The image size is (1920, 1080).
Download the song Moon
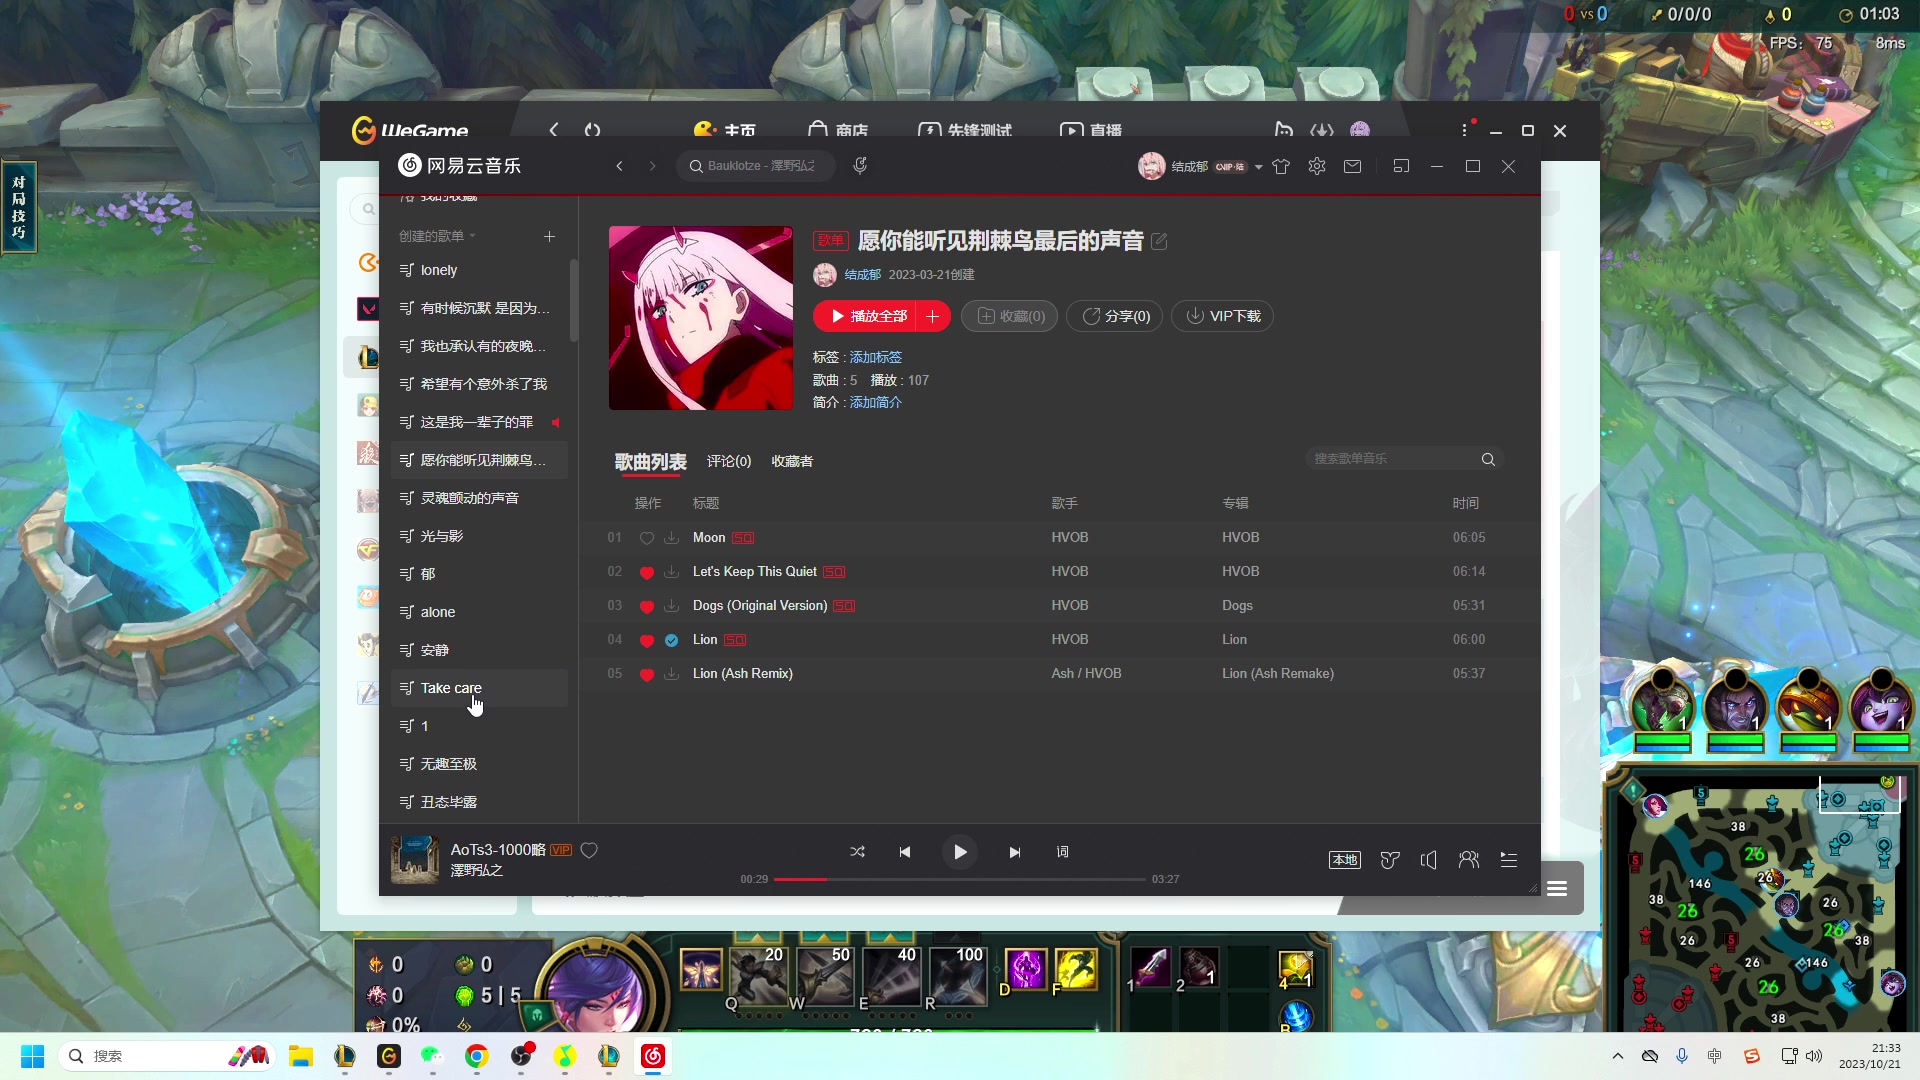672,538
